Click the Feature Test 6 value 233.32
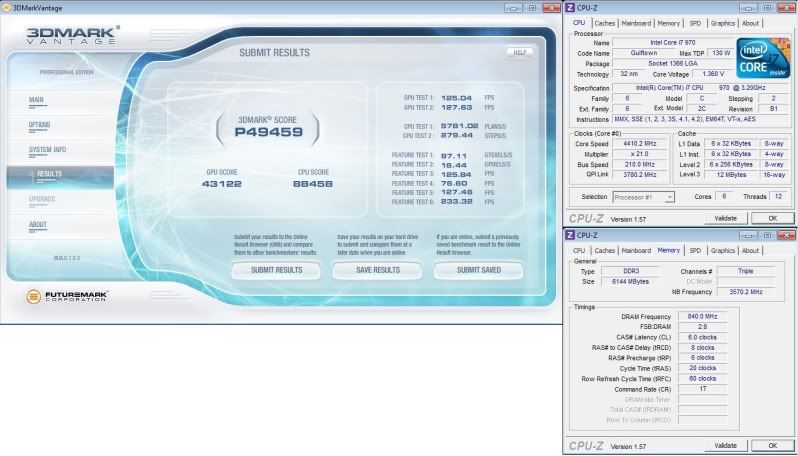The width and height of the screenshot is (798, 456). [x=457, y=202]
